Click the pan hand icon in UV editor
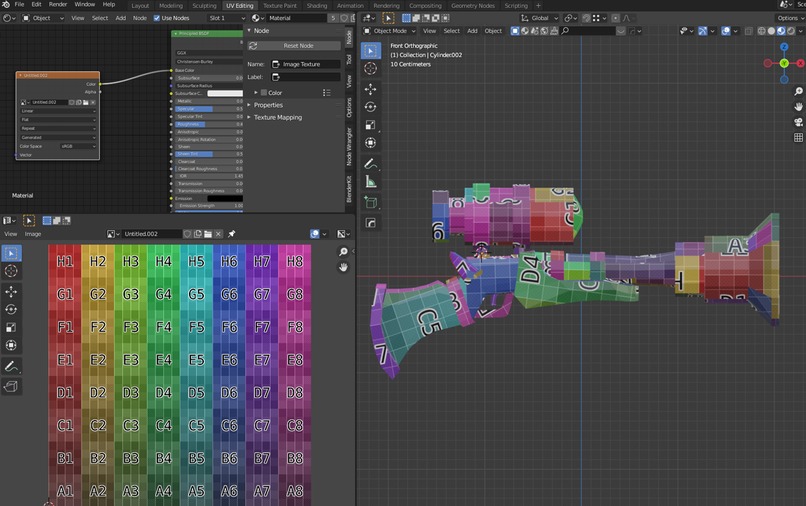Screen dimensions: 806x506 click(x=343, y=267)
